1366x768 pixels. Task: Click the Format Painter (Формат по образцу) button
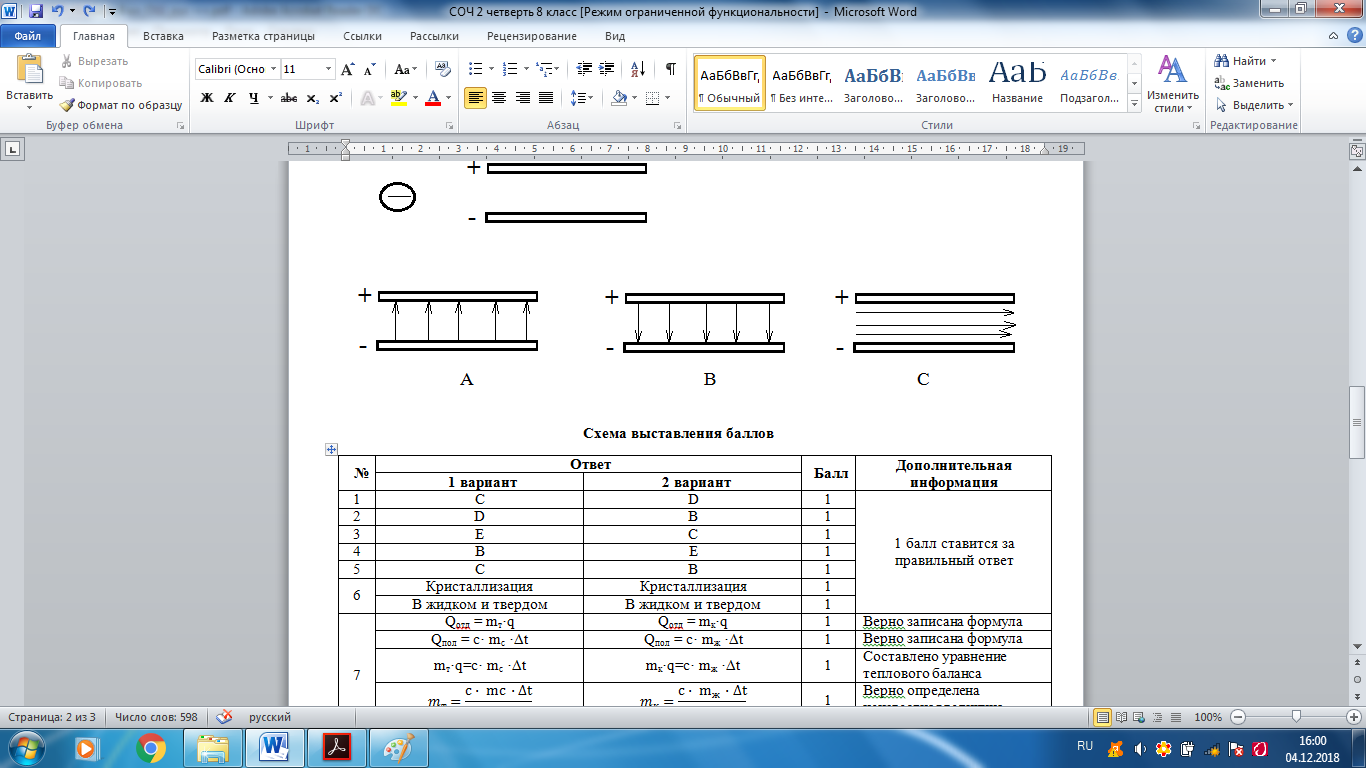tap(120, 104)
